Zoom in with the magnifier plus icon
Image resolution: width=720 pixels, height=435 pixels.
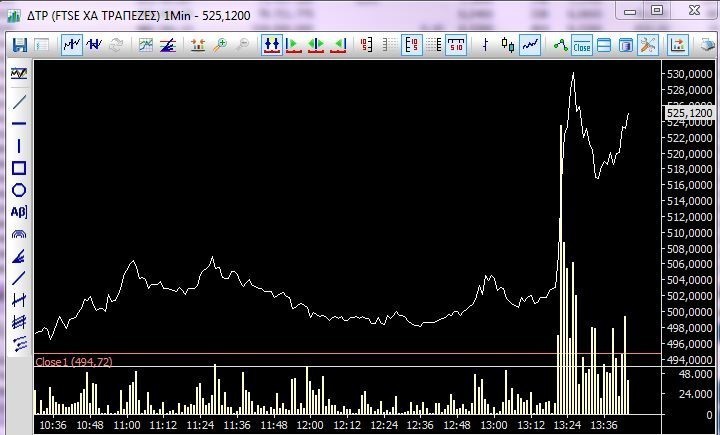(x=220, y=45)
